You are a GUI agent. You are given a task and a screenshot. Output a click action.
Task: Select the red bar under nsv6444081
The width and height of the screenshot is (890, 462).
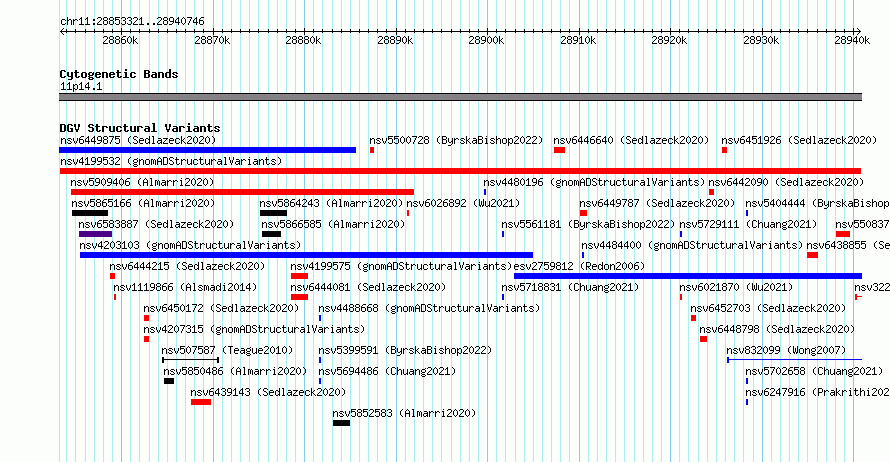[300, 297]
